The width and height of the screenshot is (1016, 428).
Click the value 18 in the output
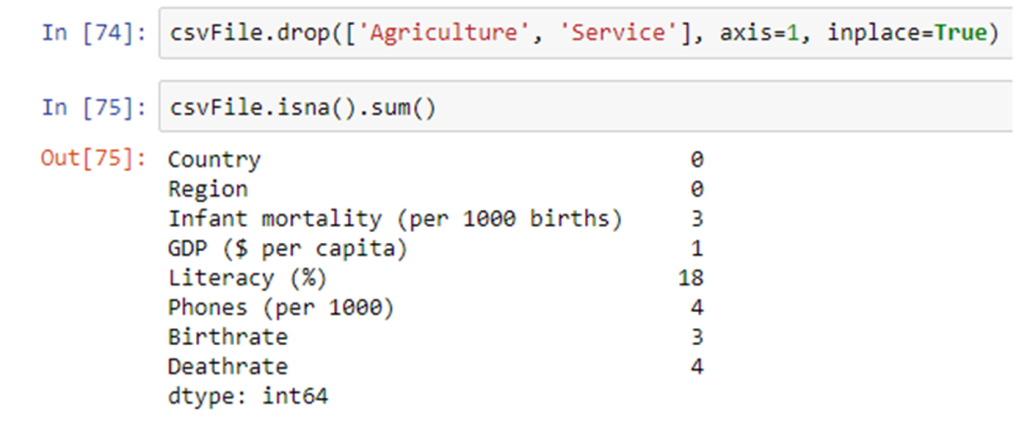point(690,277)
